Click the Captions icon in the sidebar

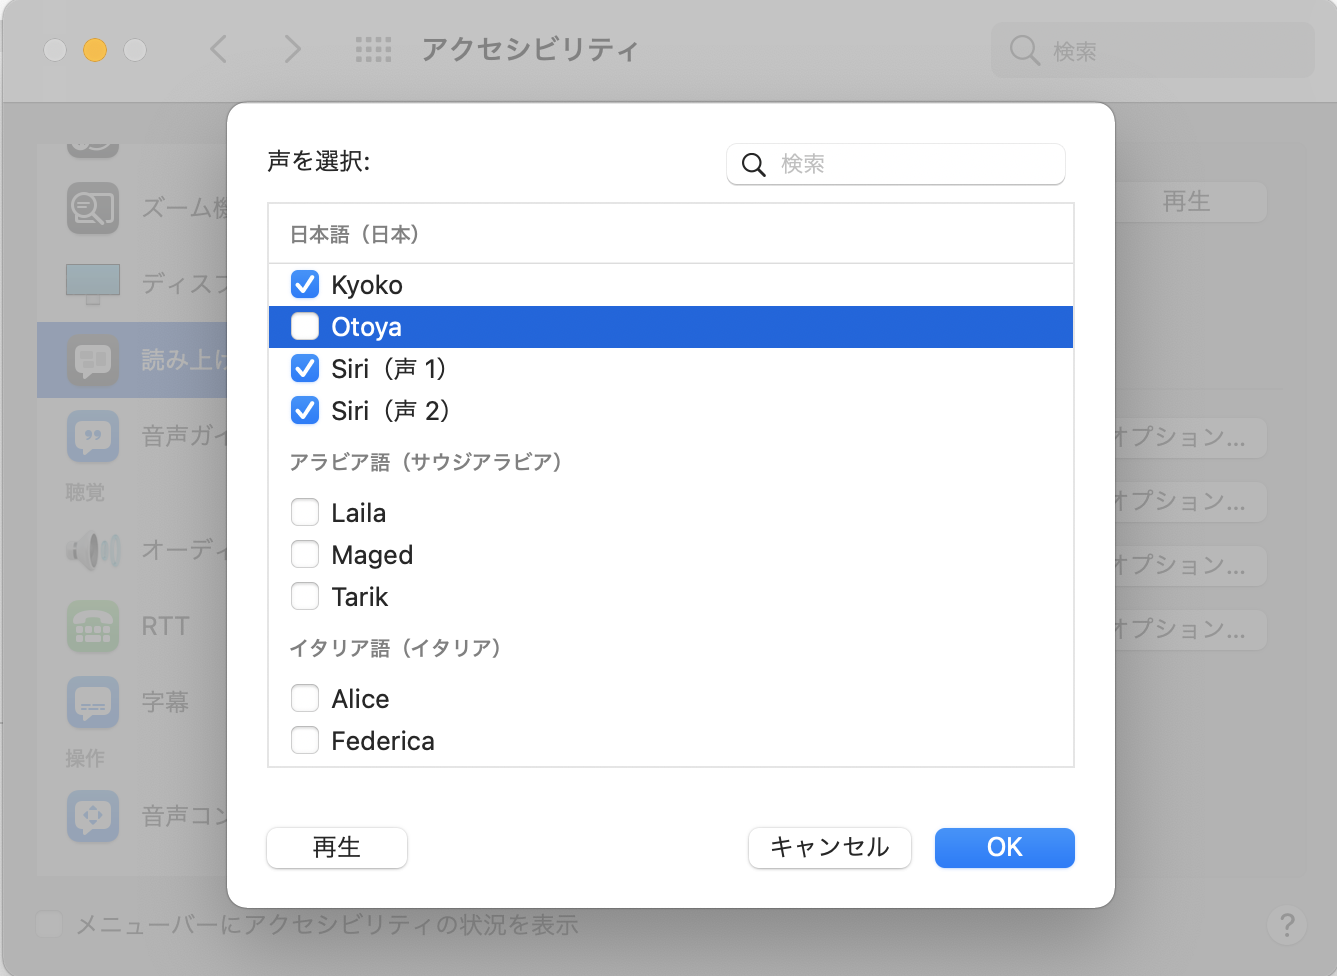[x=93, y=702]
